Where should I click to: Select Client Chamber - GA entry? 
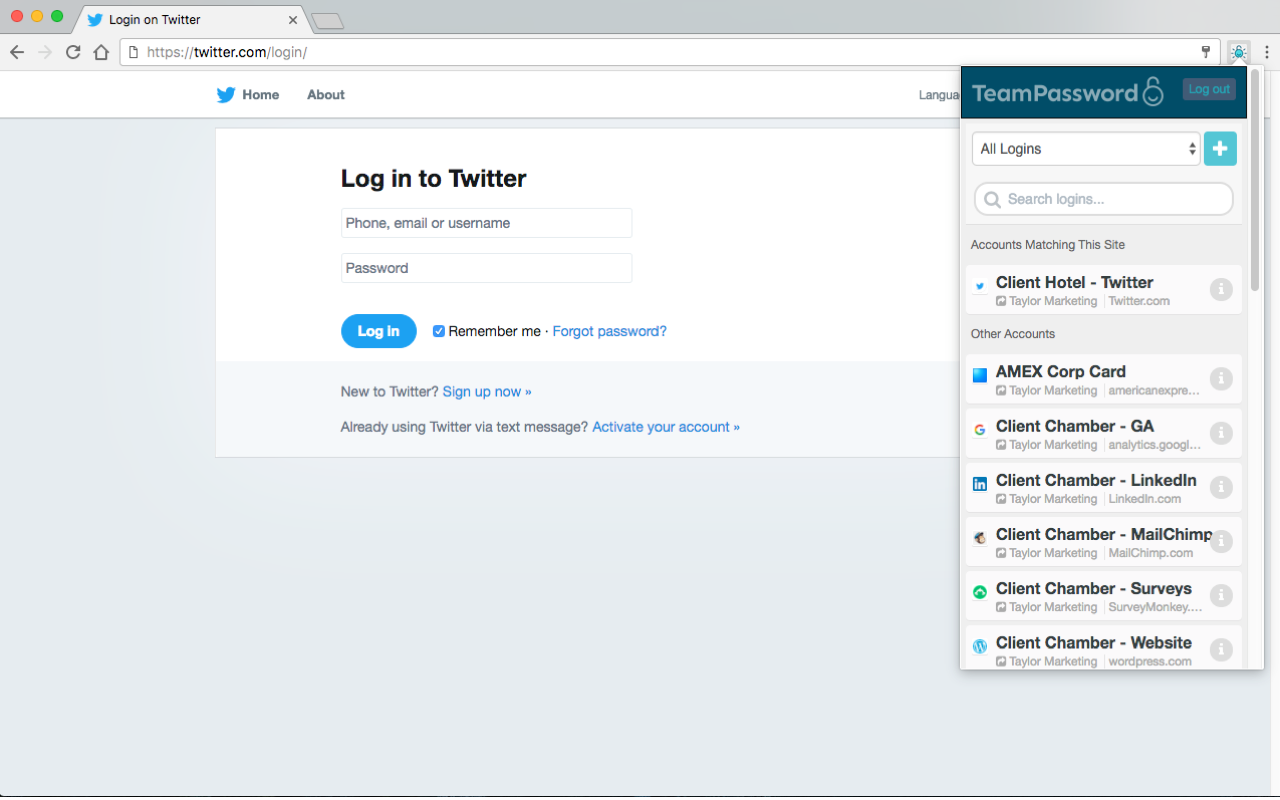pos(1104,433)
